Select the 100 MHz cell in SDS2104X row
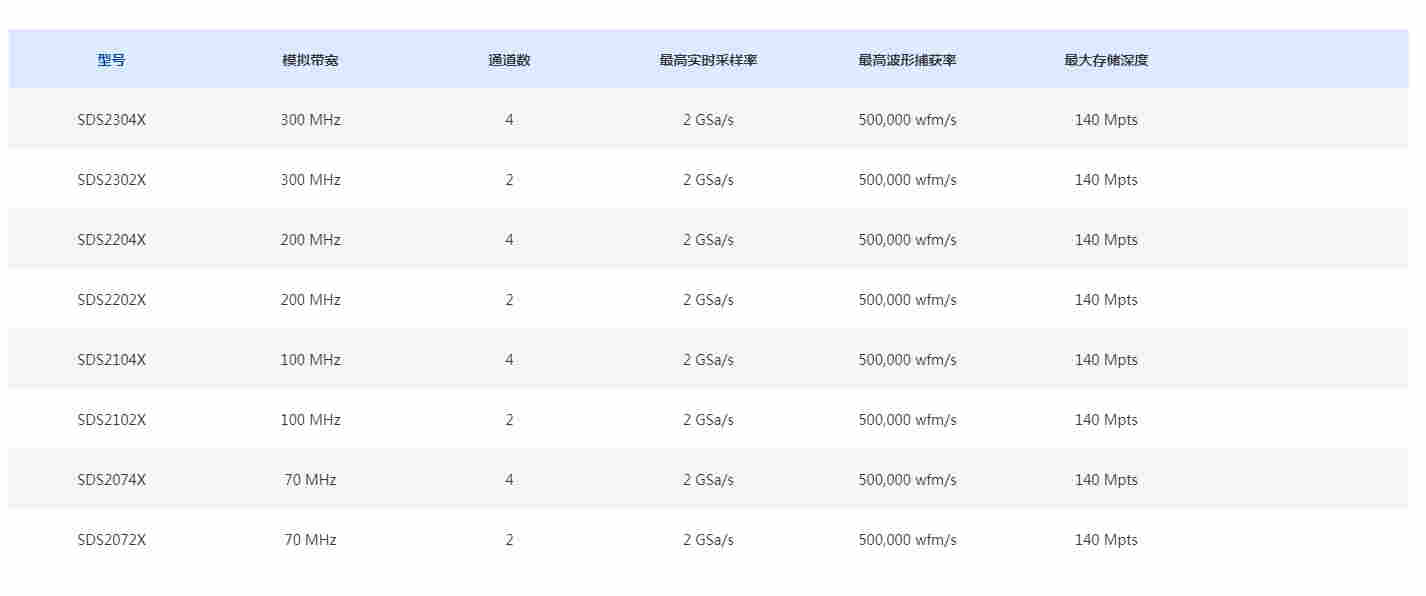 (x=310, y=360)
